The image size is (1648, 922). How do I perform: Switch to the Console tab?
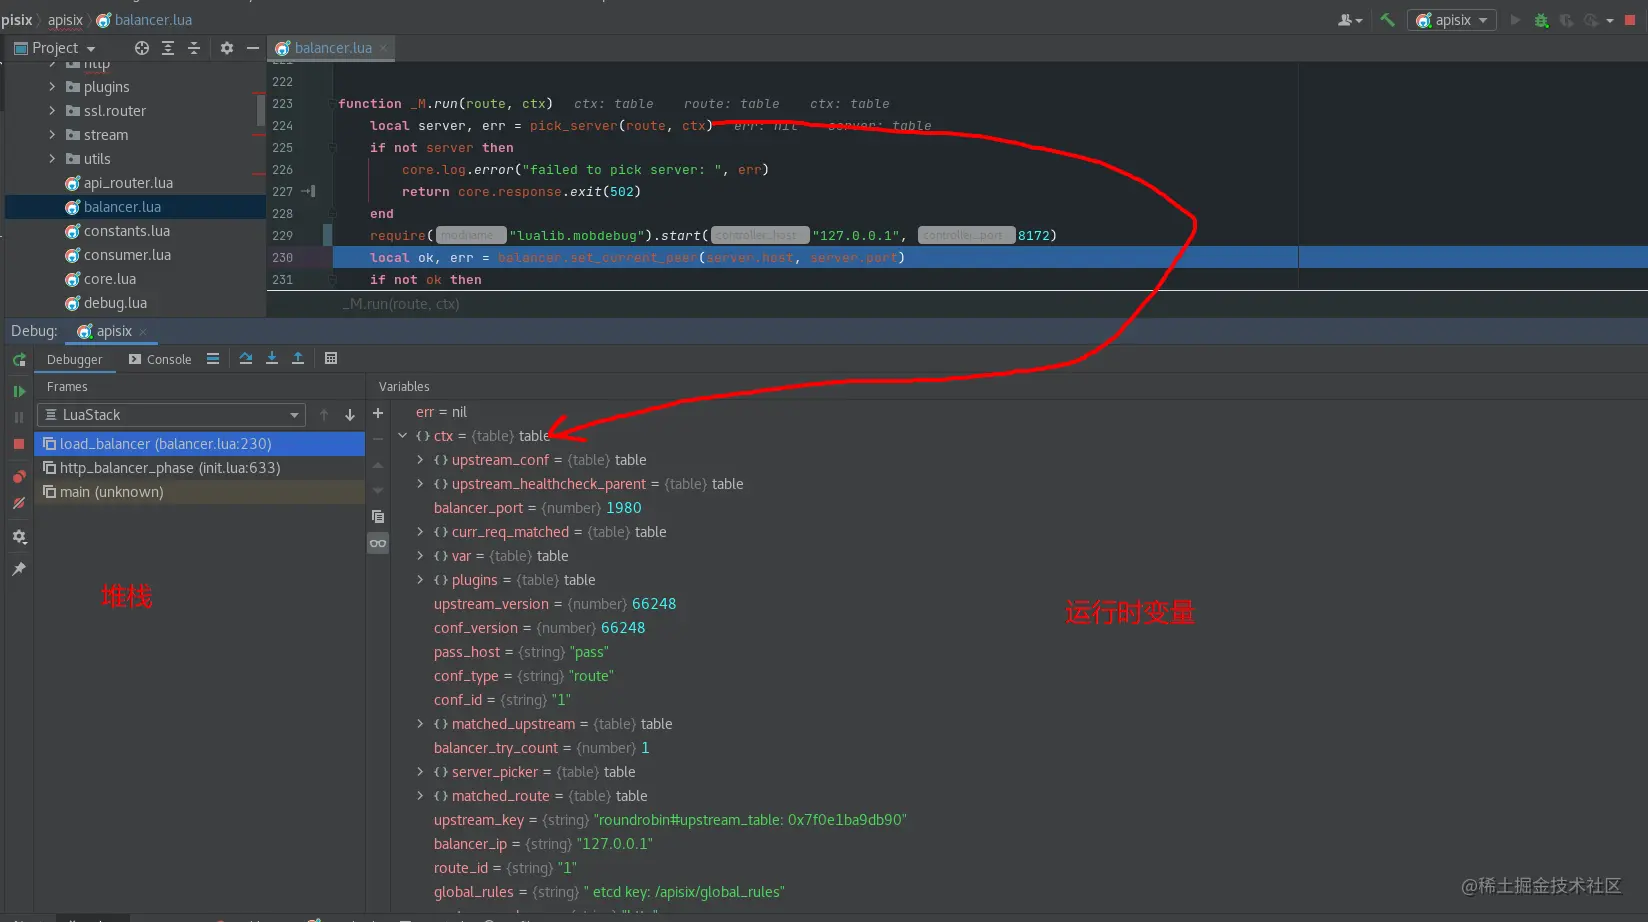(x=160, y=359)
